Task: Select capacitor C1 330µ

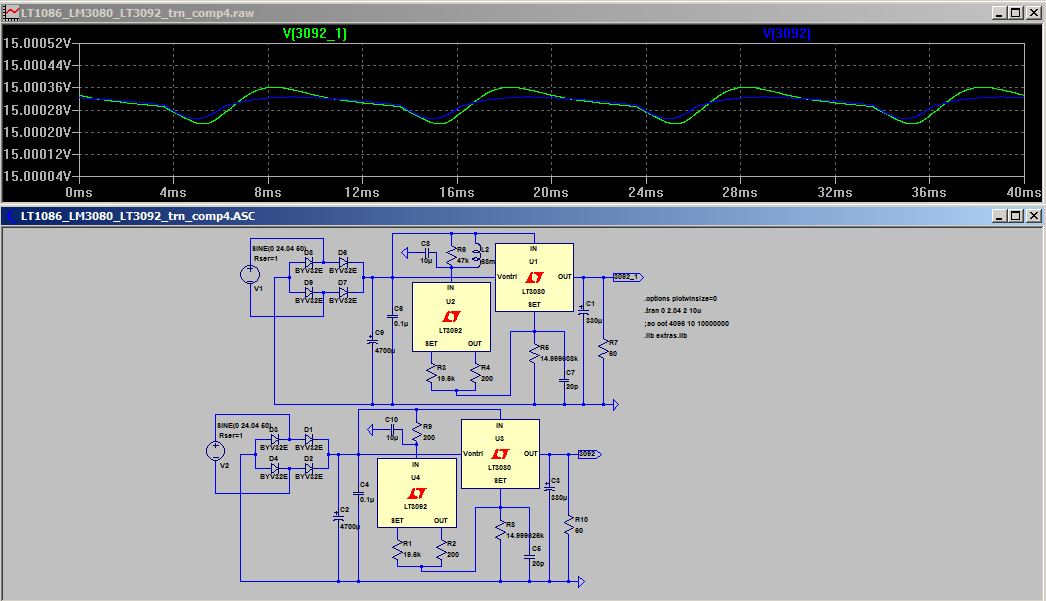Action: pyautogui.click(x=584, y=310)
